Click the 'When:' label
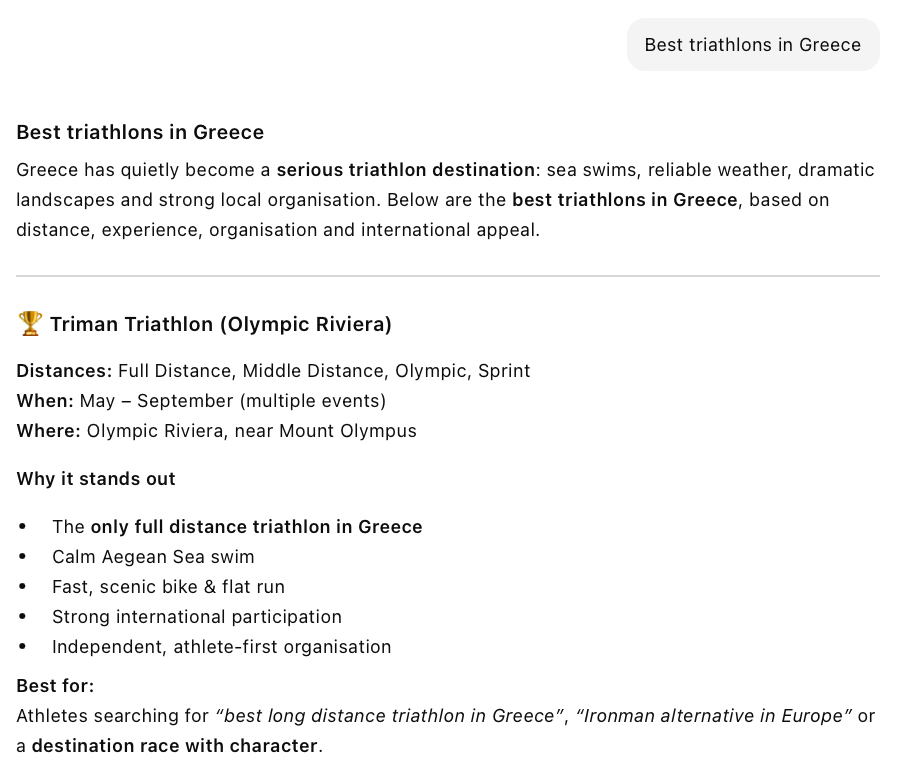900x780 pixels. [x=45, y=401]
